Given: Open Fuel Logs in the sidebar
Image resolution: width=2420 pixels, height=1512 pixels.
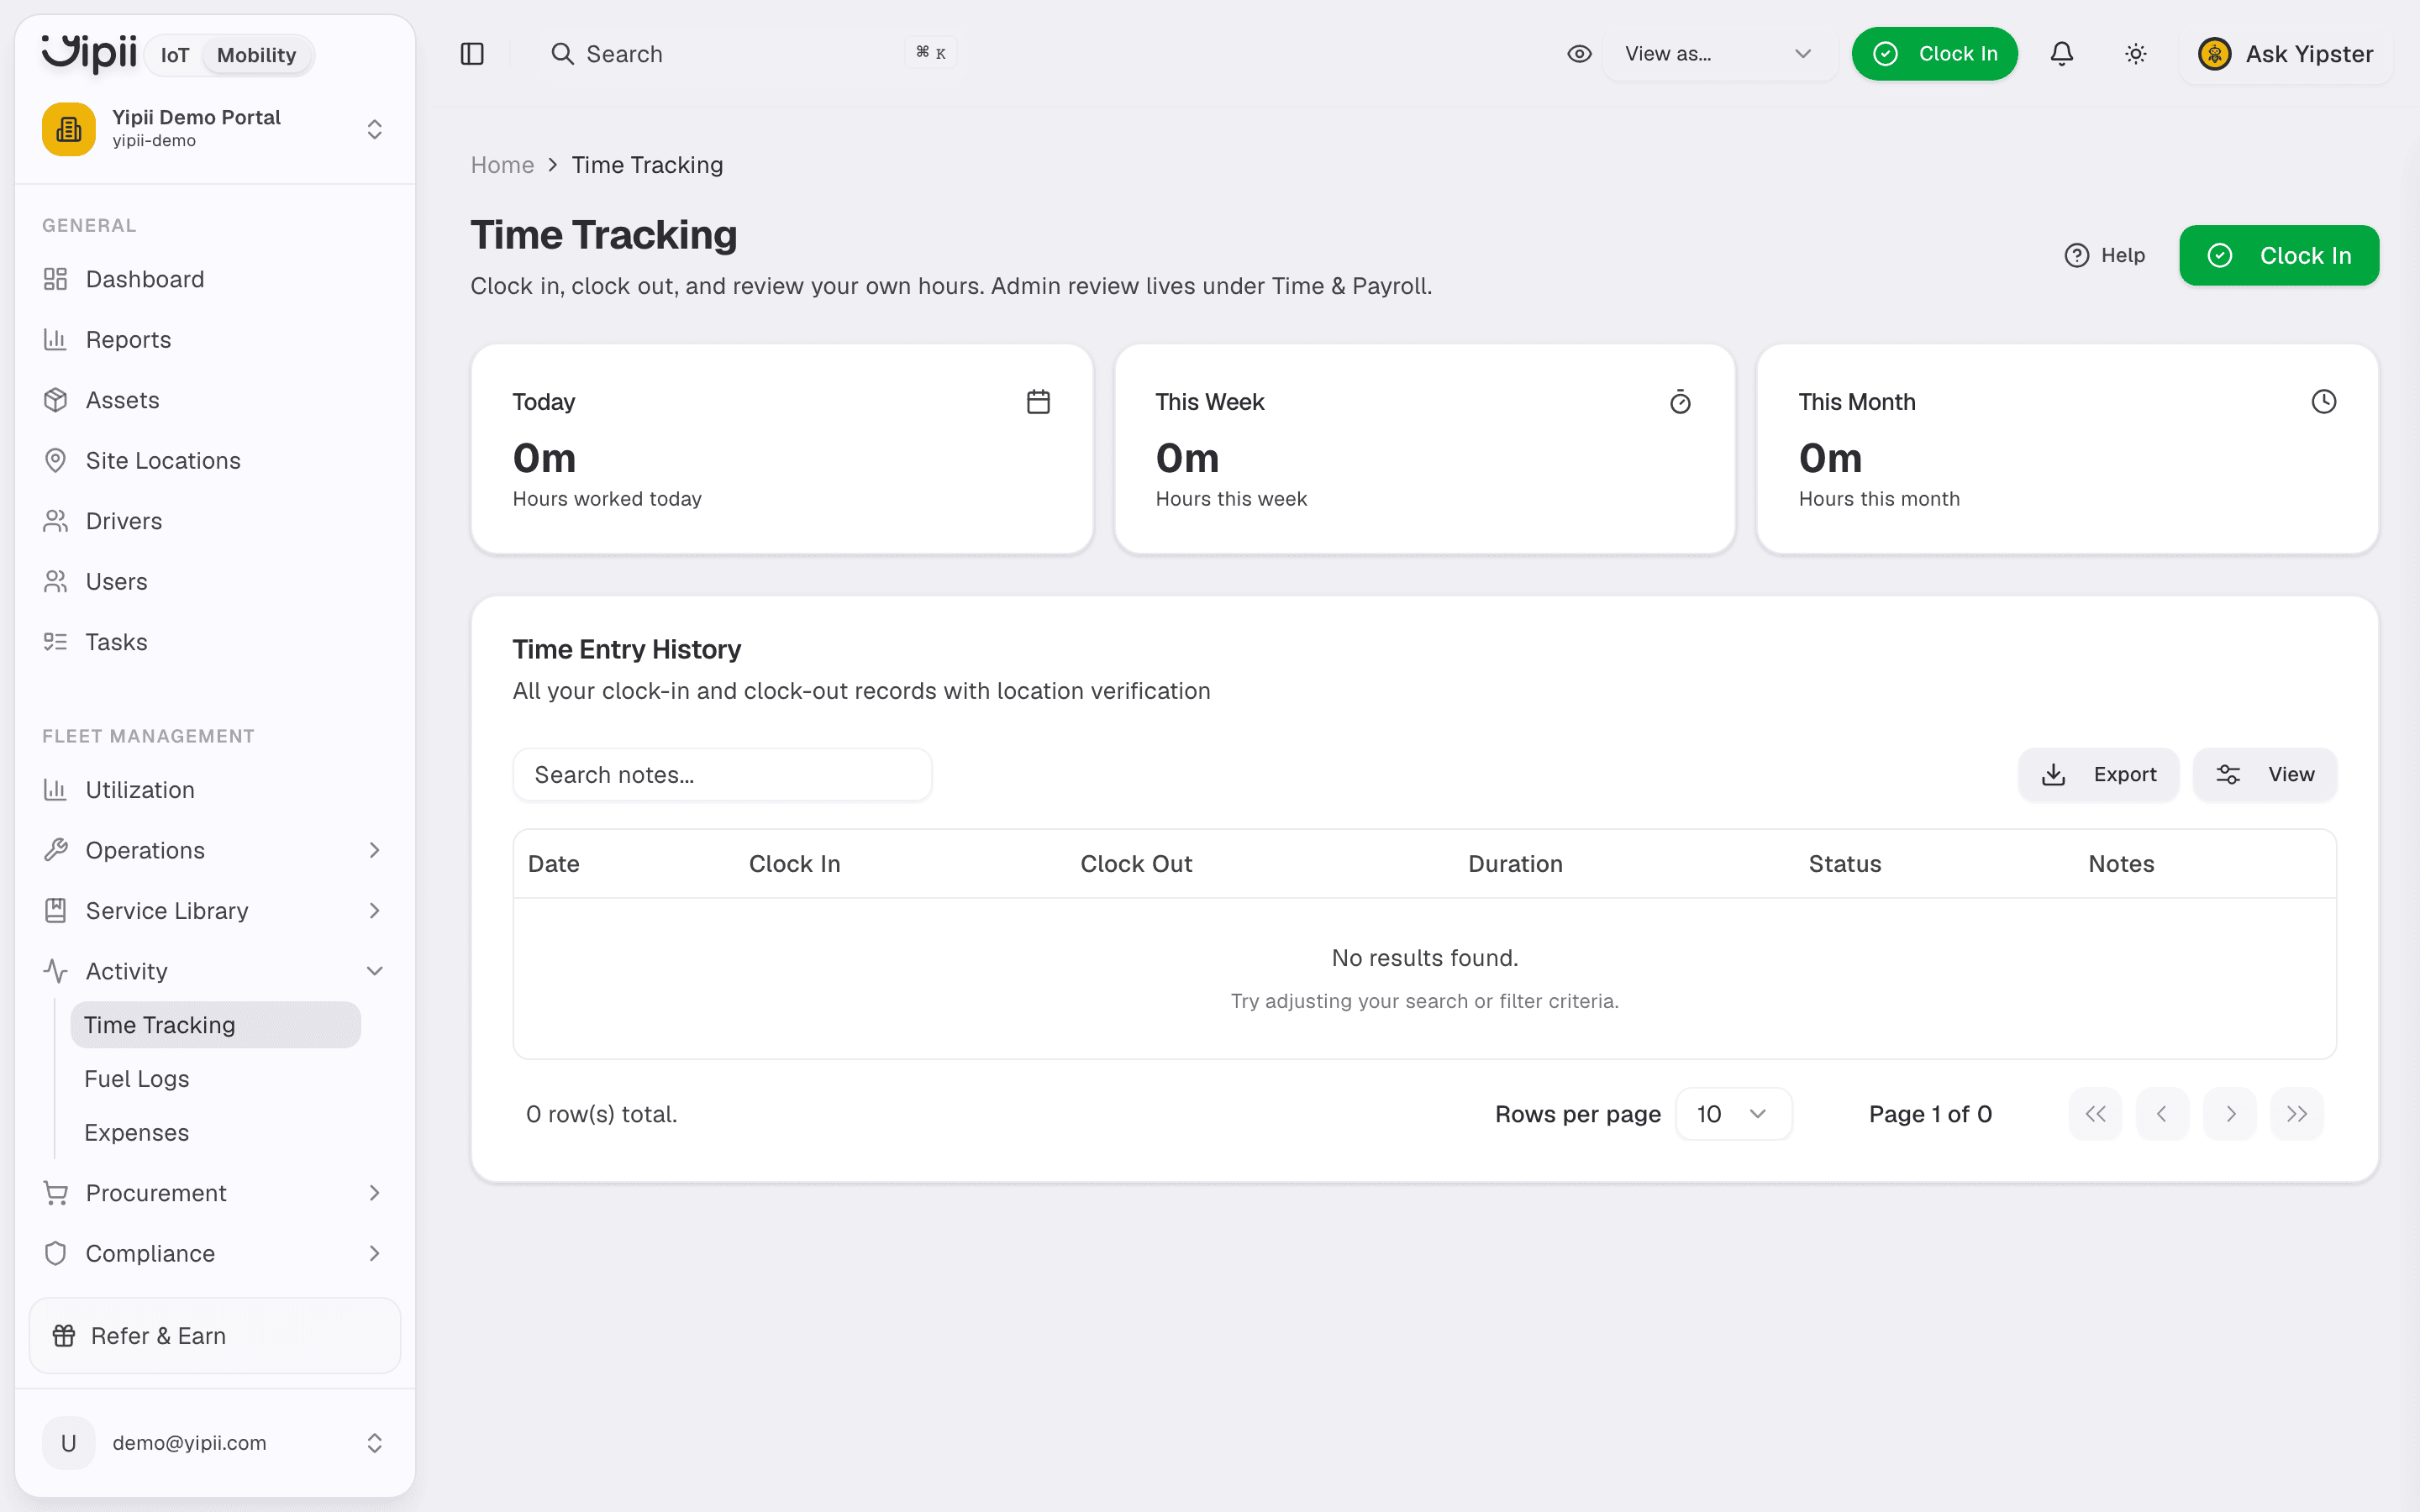Looking at the screenshot, I should 215,1079.
